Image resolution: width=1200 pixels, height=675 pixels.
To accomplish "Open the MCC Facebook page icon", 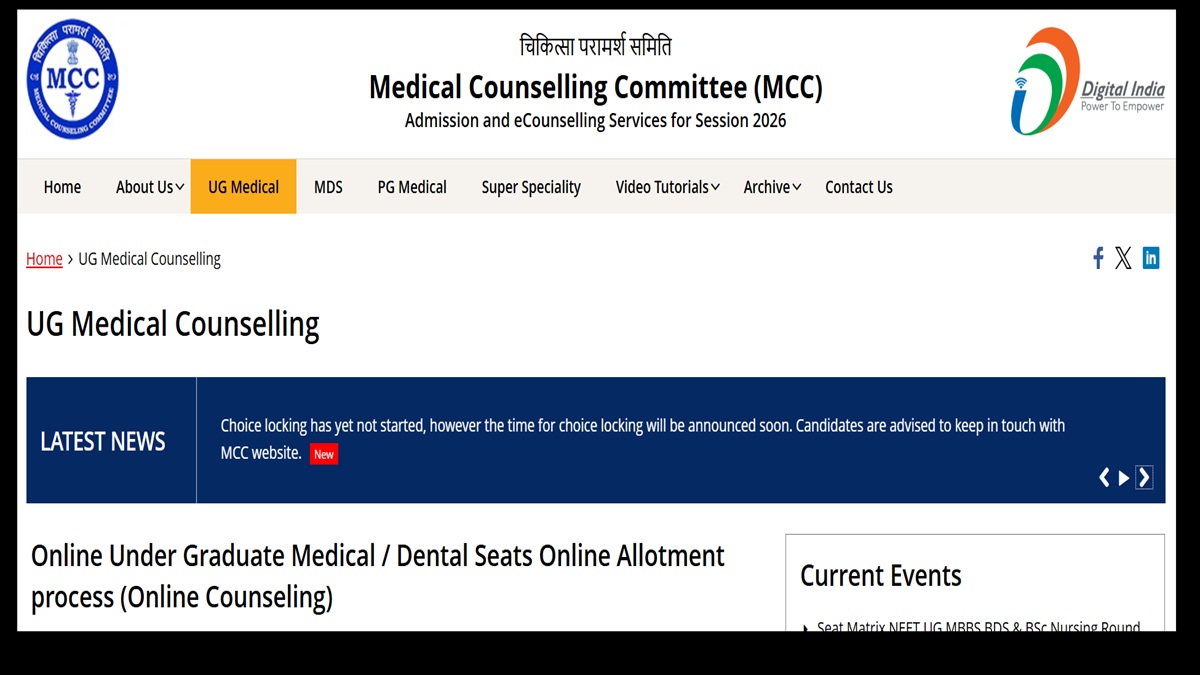I will [x=1098, y=259].
